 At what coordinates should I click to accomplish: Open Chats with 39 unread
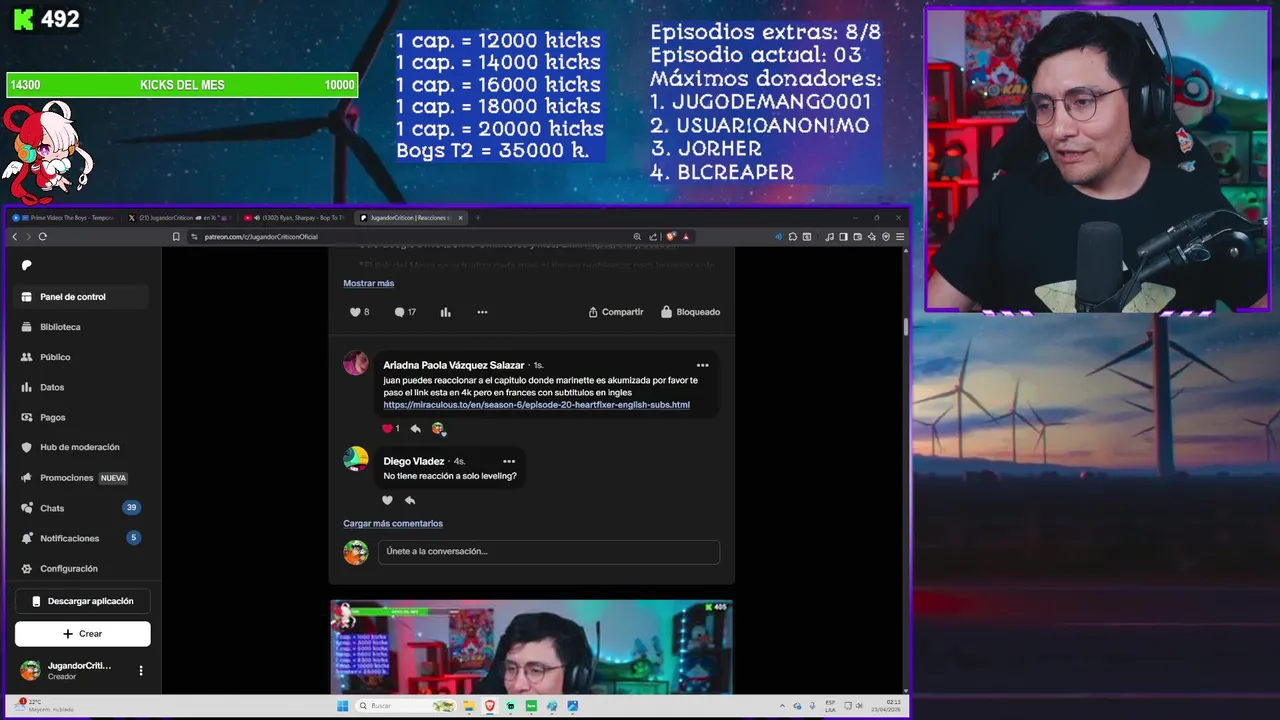(82, 508)
